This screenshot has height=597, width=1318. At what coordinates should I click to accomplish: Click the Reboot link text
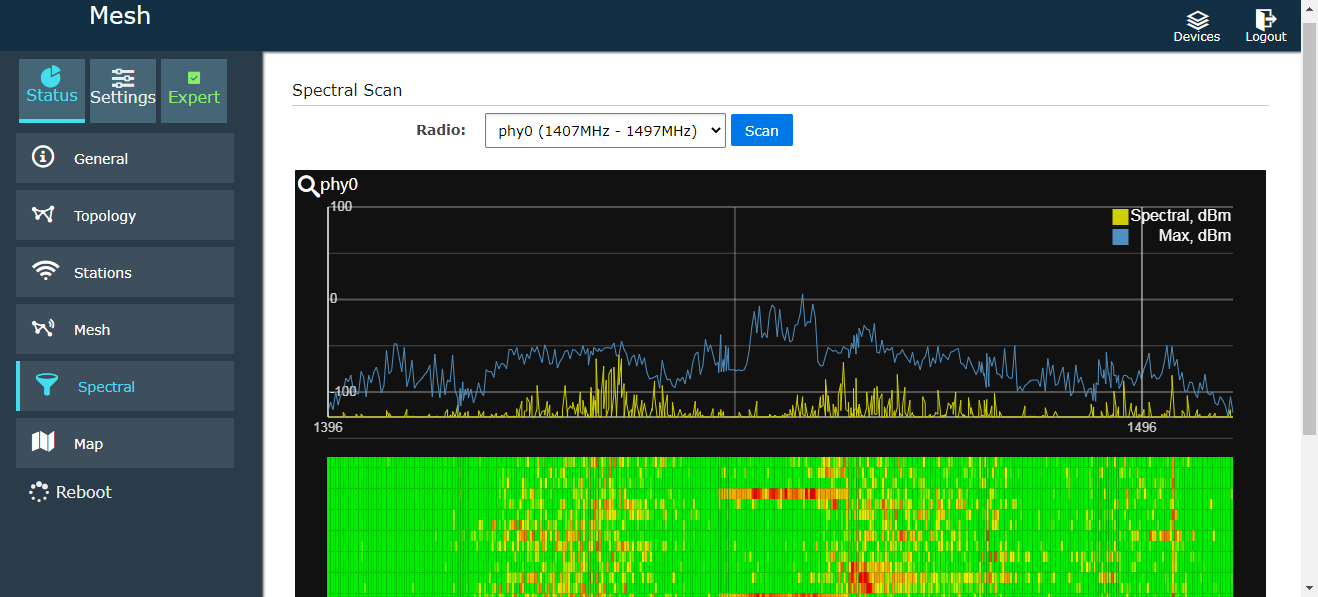[84, 492]
